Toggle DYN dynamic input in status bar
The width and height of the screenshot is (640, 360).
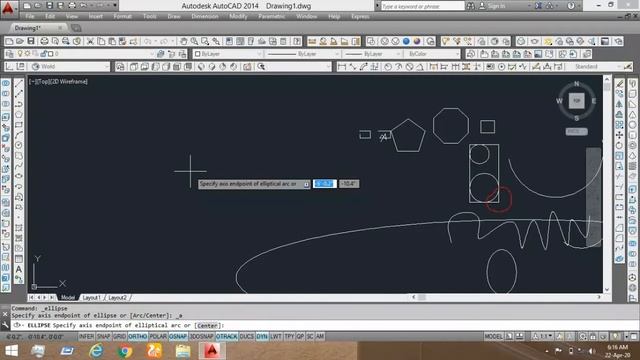pyautogui.click(x=262, y=336)
